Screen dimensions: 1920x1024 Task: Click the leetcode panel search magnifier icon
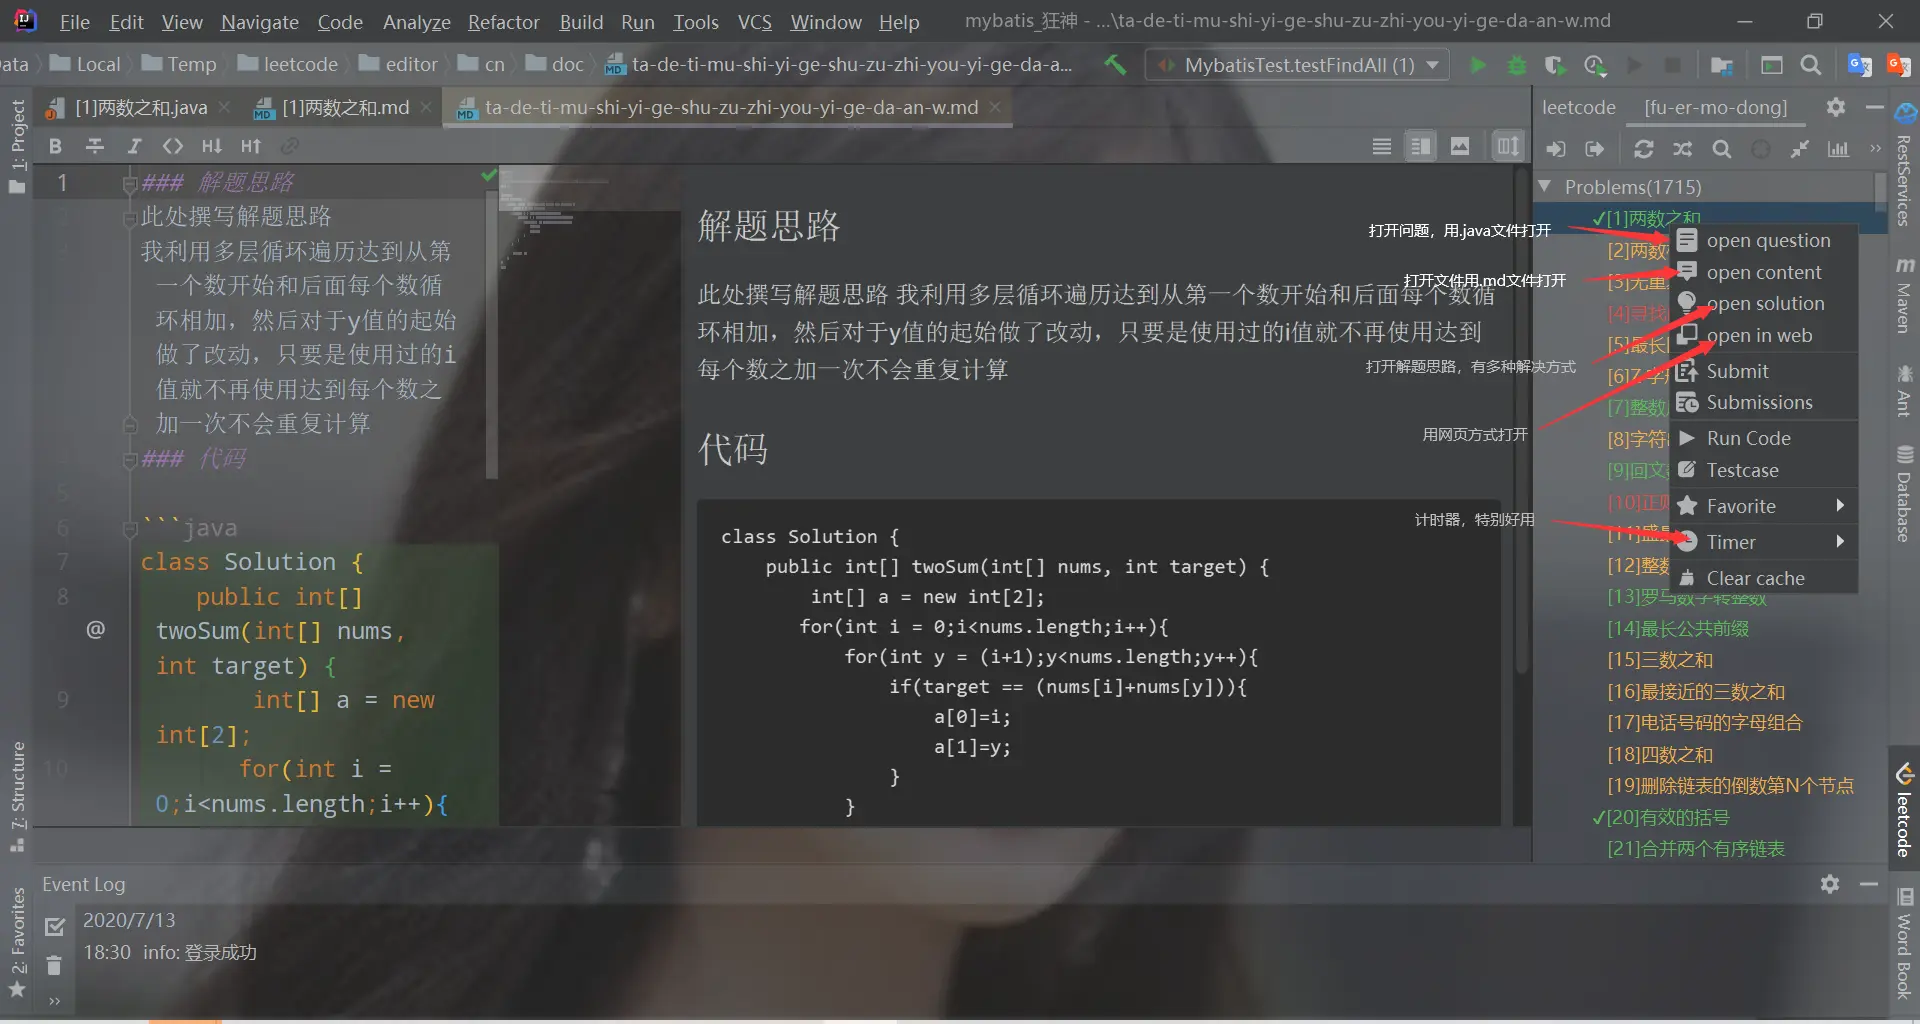pos(1721,149)
